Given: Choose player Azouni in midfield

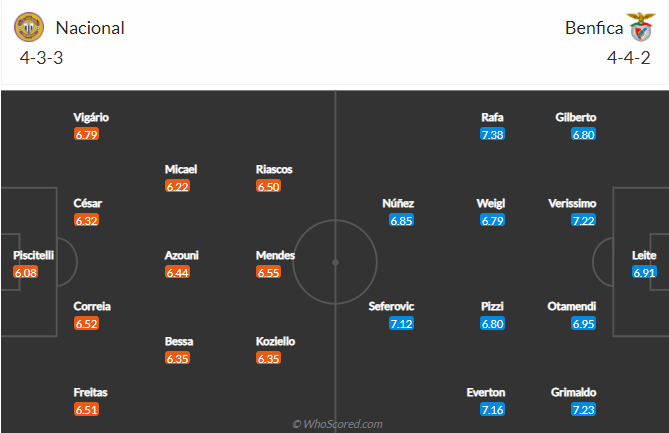Looking at the screenshot, I should coord(182,256).
